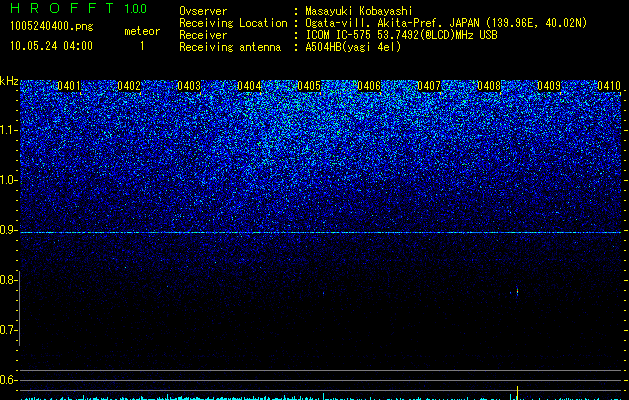Click observer name Masayuki Kobayashi
The height and width of the screenshot is (400, 629).
(x=359, y=11)
